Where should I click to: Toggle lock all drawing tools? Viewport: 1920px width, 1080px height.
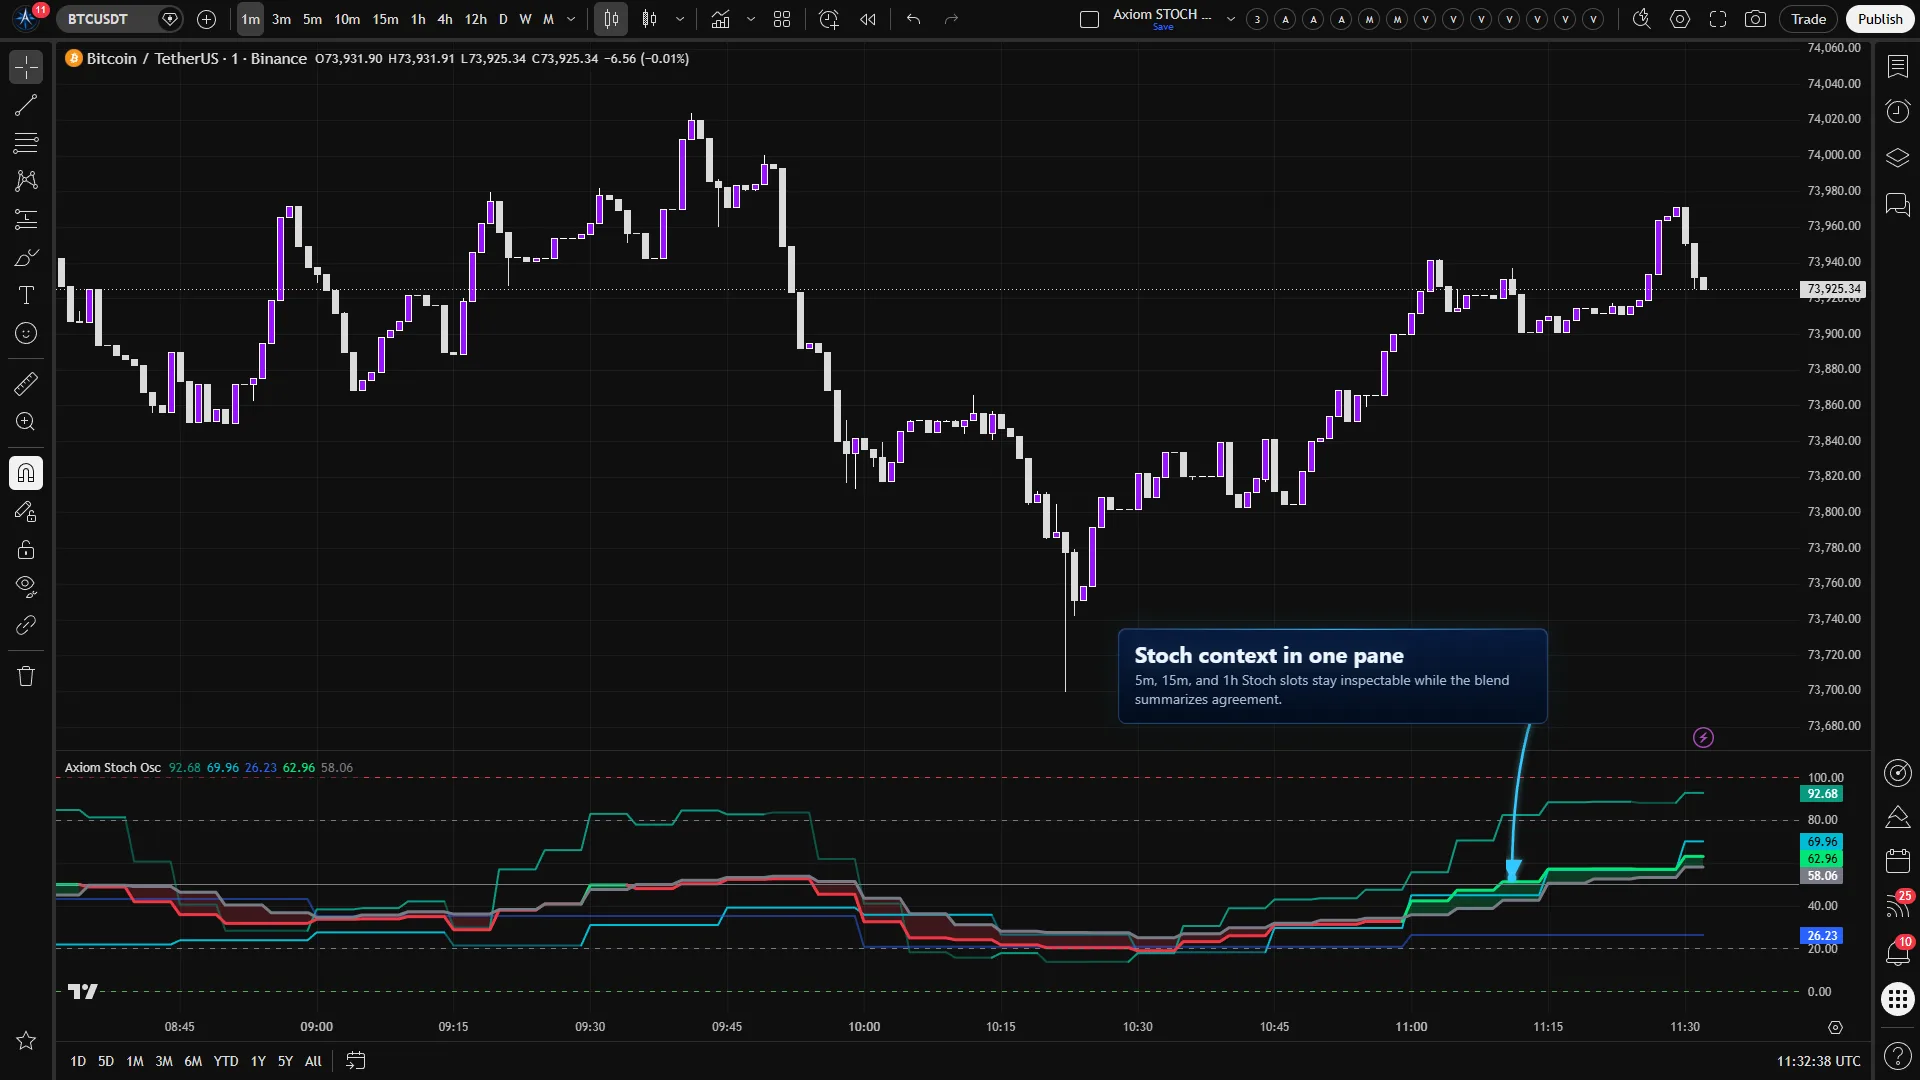coord(26,550)
